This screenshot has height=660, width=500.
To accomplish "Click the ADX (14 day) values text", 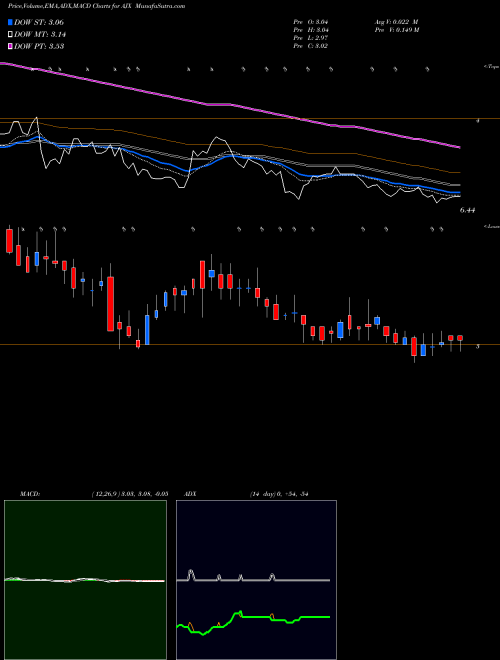I will coord(279,494).
